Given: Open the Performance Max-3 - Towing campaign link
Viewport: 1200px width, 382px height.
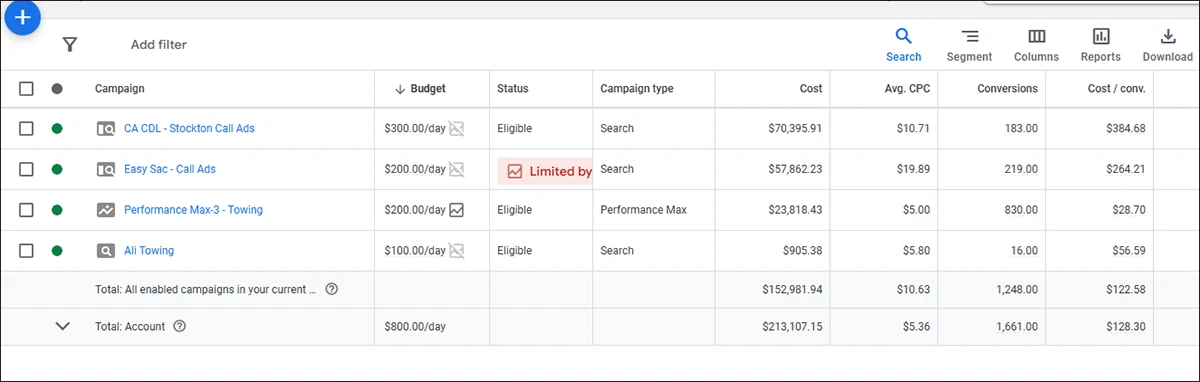Looking at the screenshot, I should (193, 210).
